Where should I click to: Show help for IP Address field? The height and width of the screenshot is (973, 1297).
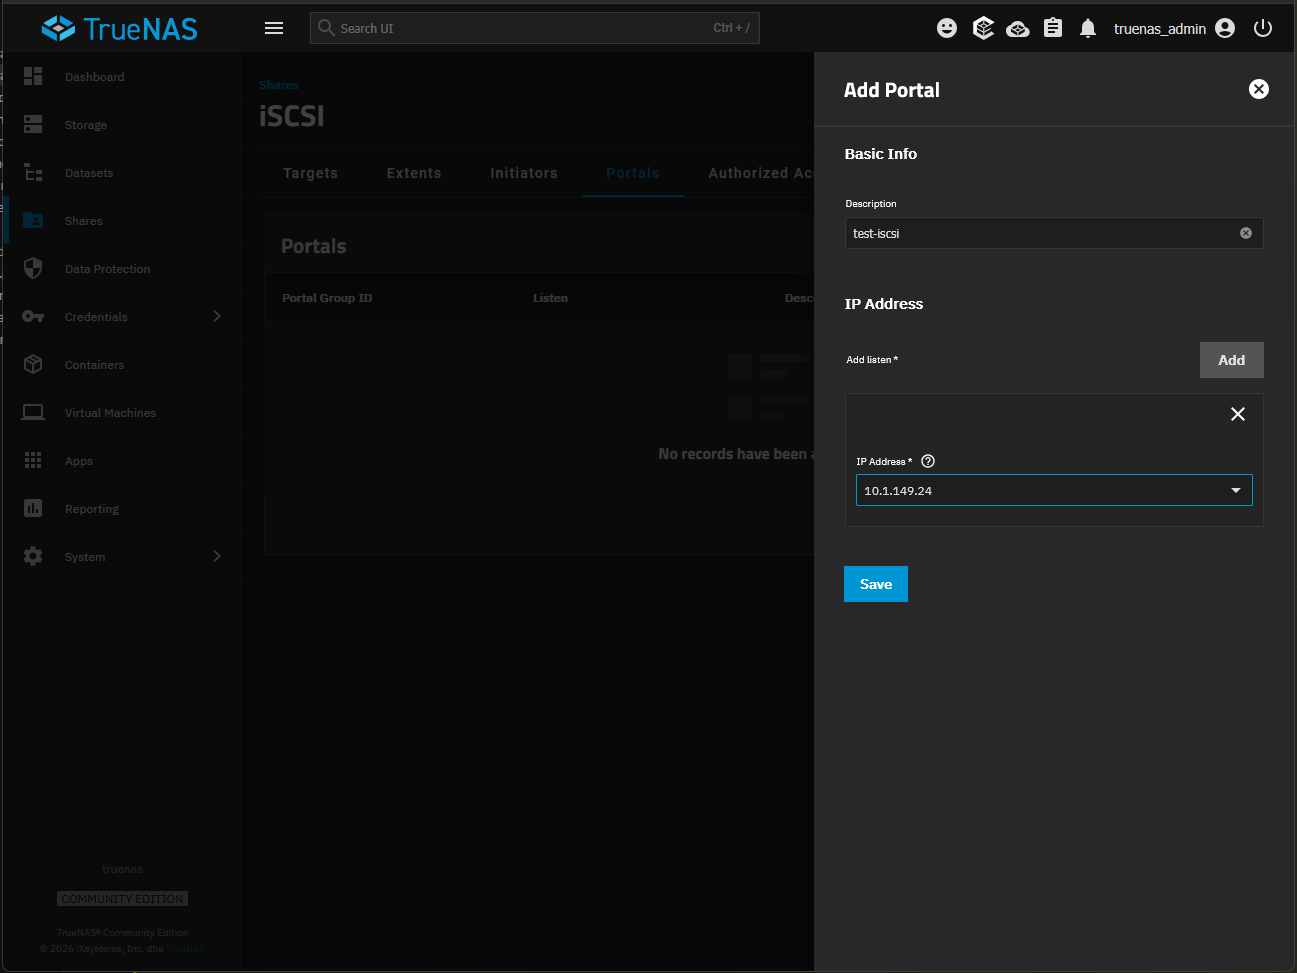tap(928, 461)
